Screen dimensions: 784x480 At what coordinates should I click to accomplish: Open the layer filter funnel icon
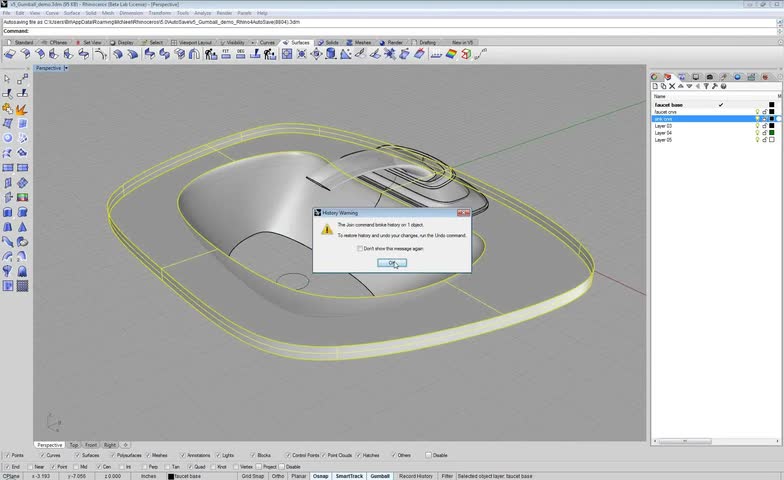coord(706,86)
